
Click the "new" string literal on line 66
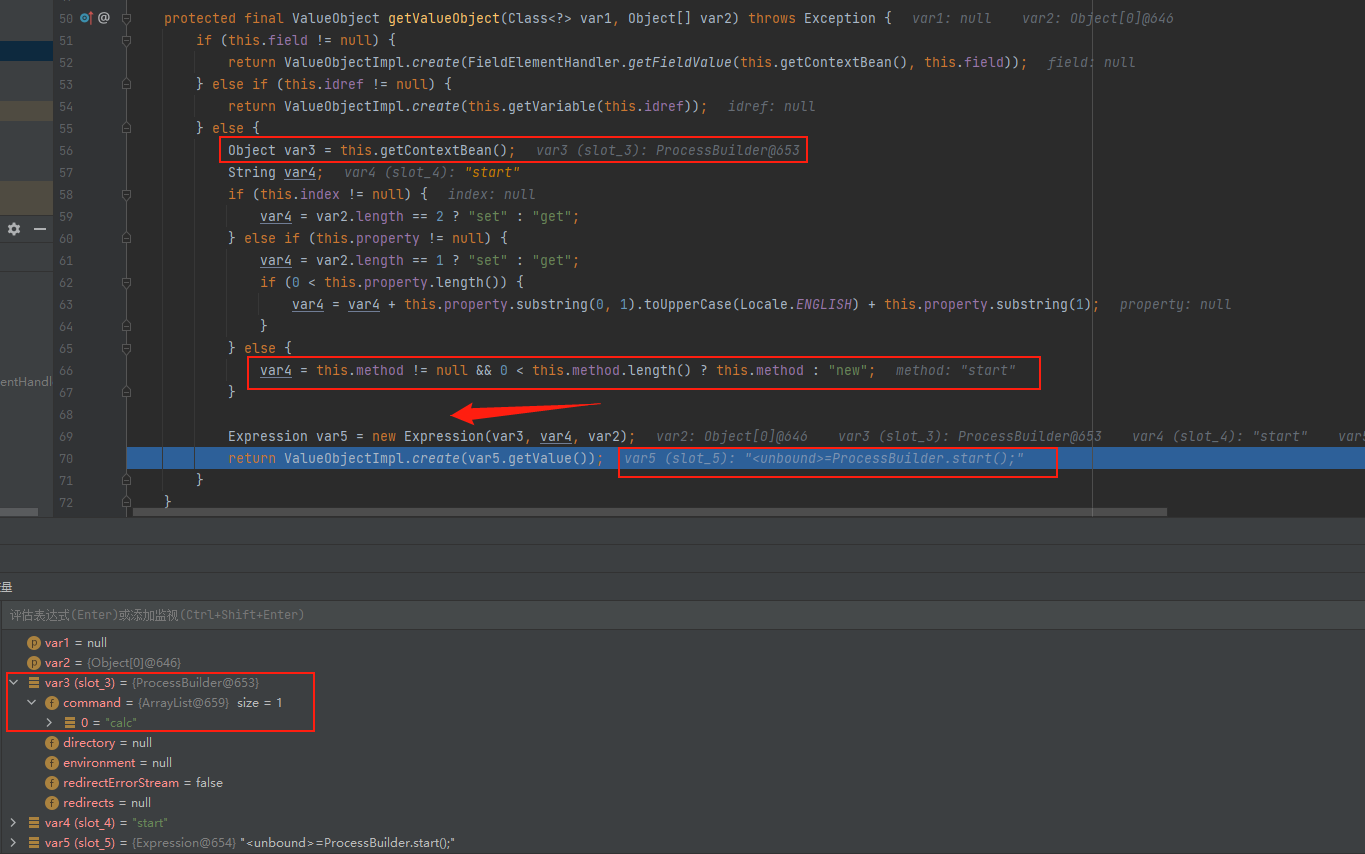point(848,370)
